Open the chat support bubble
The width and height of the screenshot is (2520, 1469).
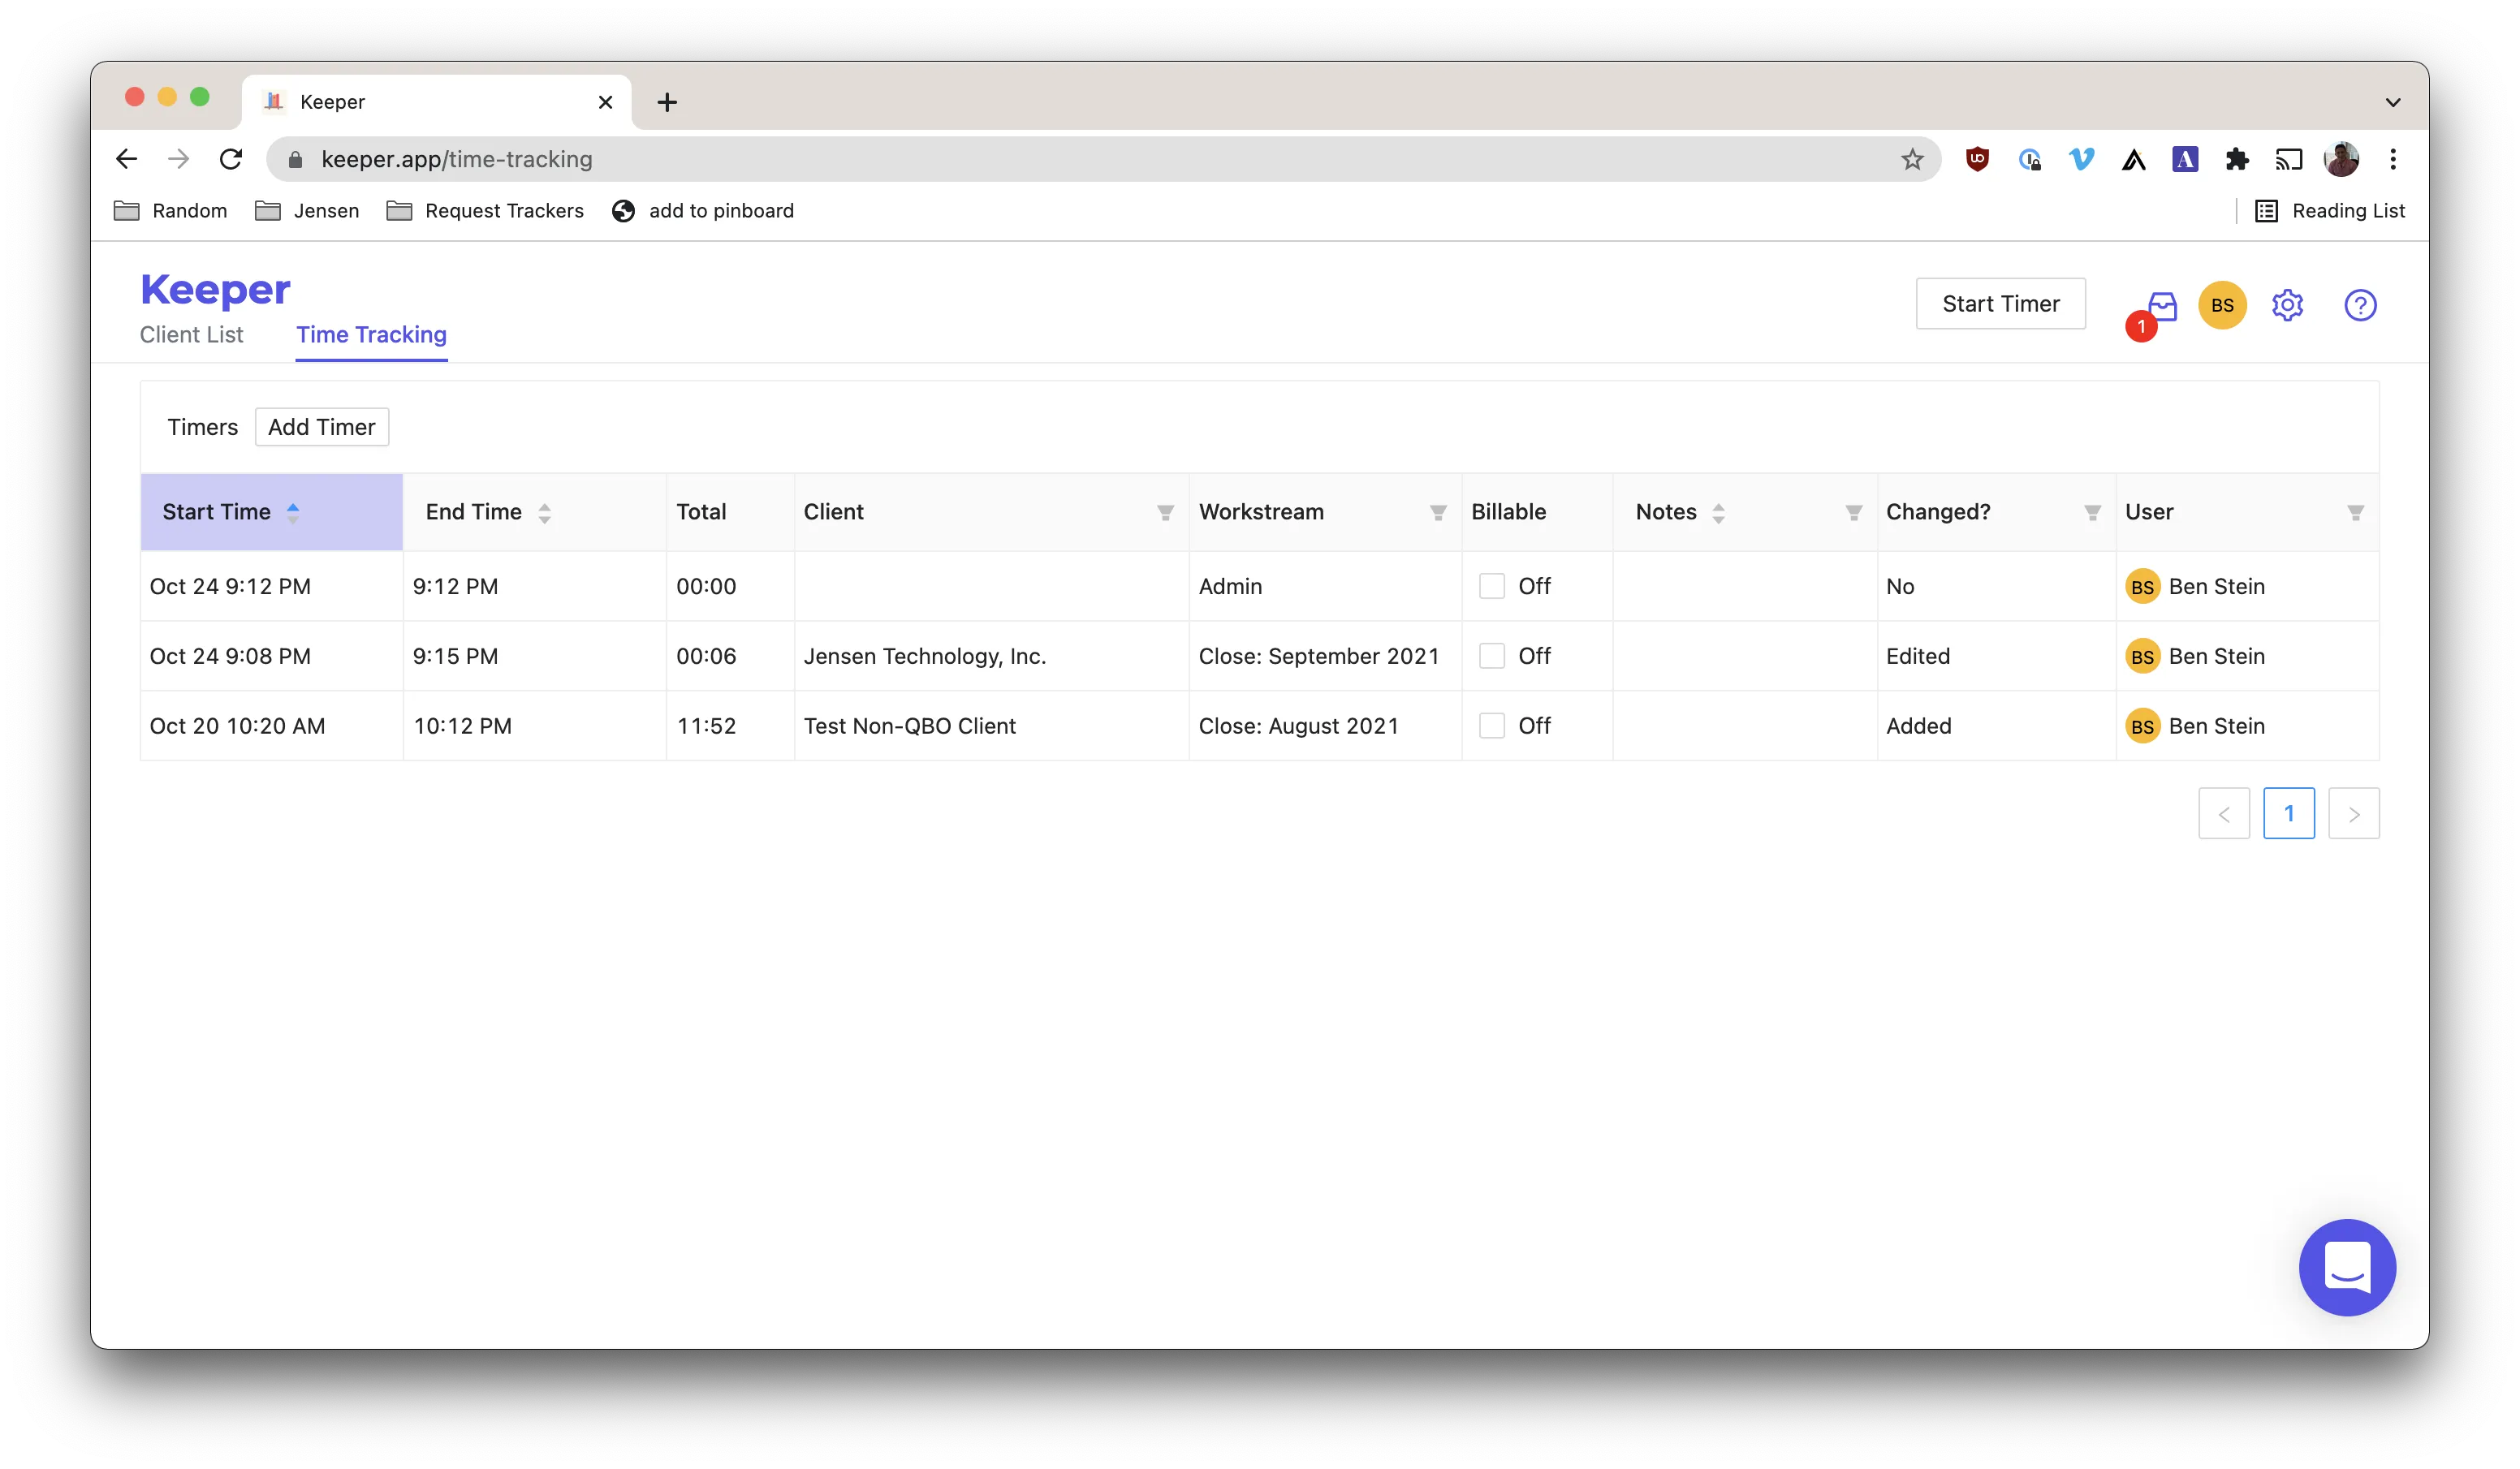click(2346, 1267)
